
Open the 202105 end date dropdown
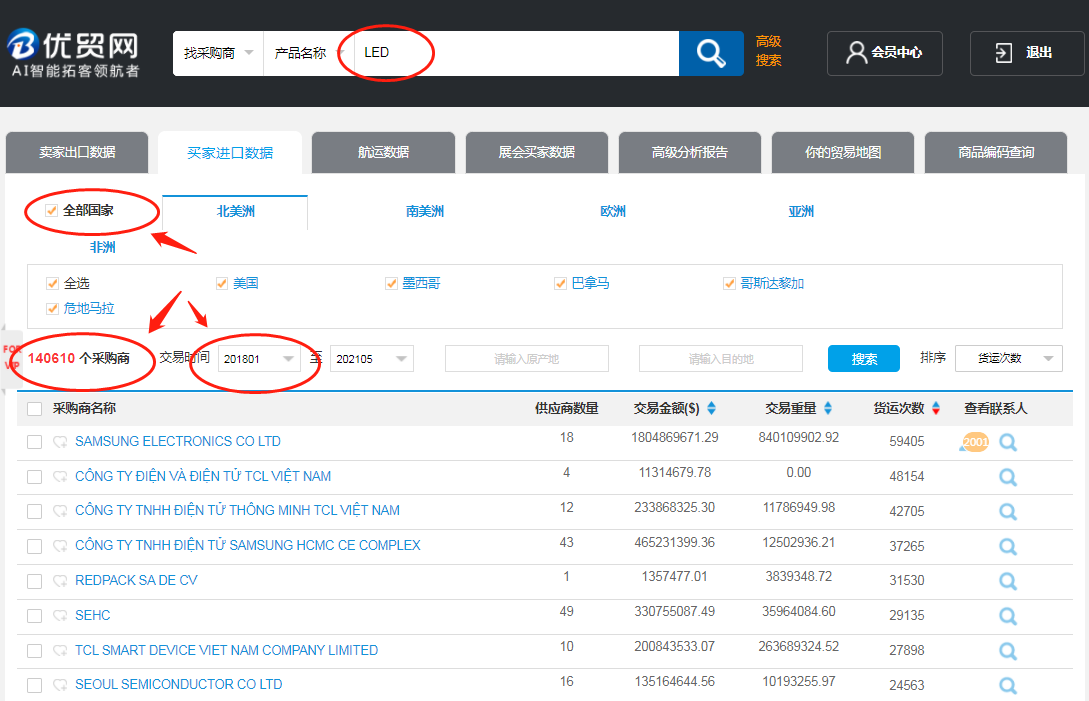[372, 358]
